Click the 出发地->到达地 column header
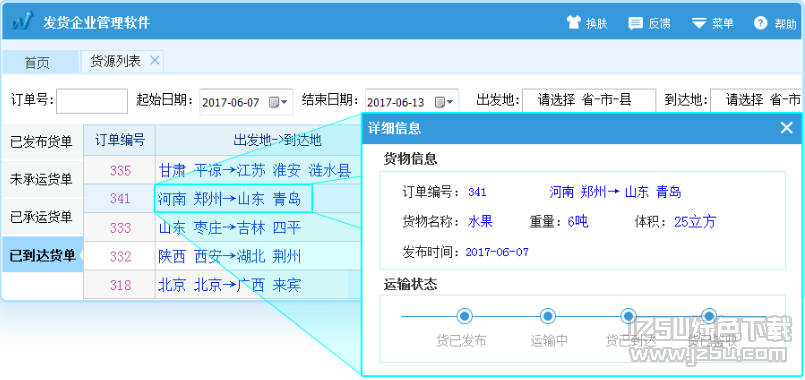805x380 pixels. pos(277,140)
